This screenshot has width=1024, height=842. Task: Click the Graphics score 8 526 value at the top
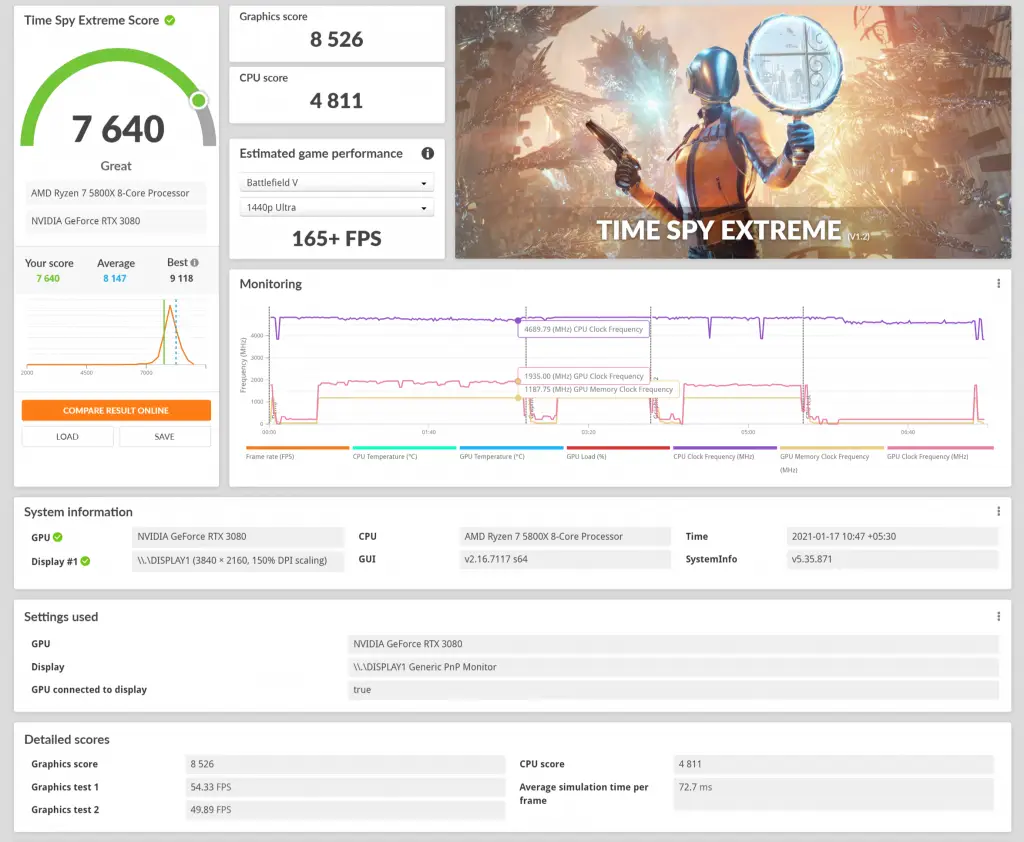click(336, 39)
